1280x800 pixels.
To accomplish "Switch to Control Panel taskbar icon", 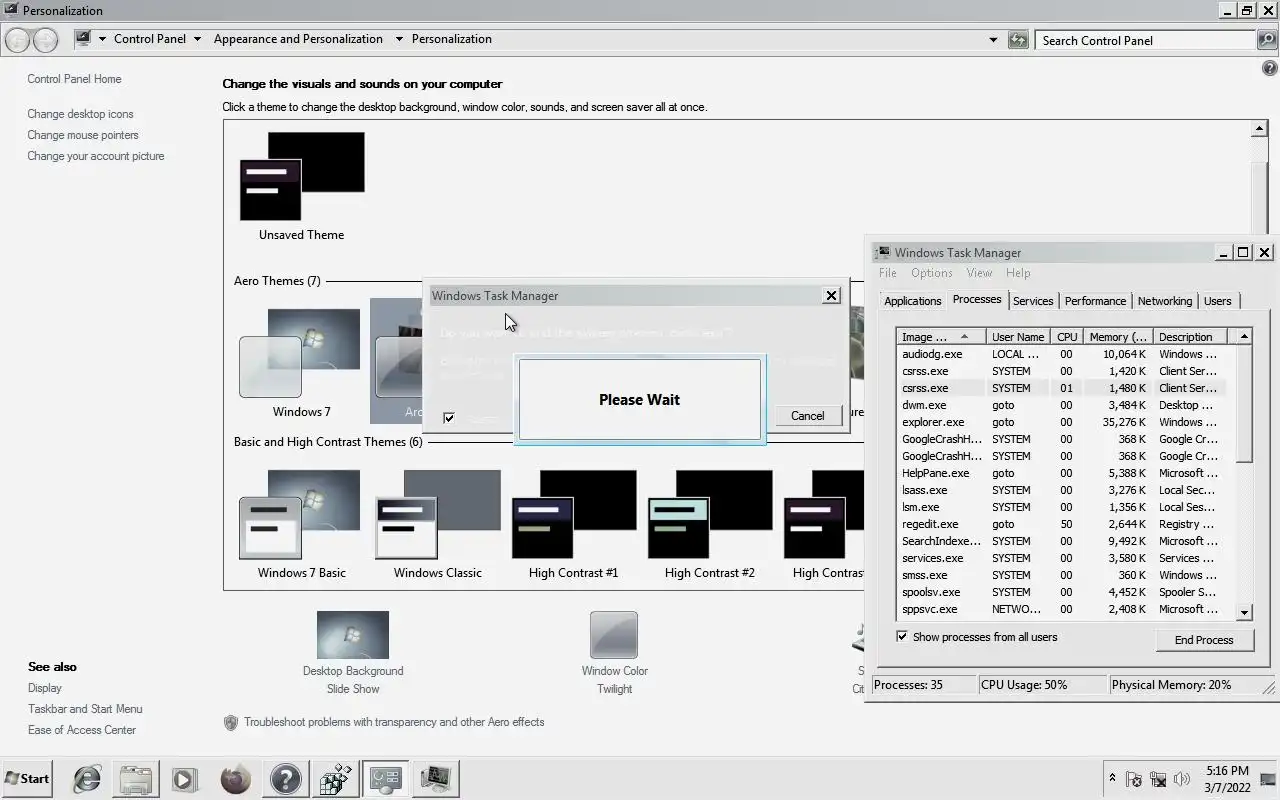I will [386, 779].
